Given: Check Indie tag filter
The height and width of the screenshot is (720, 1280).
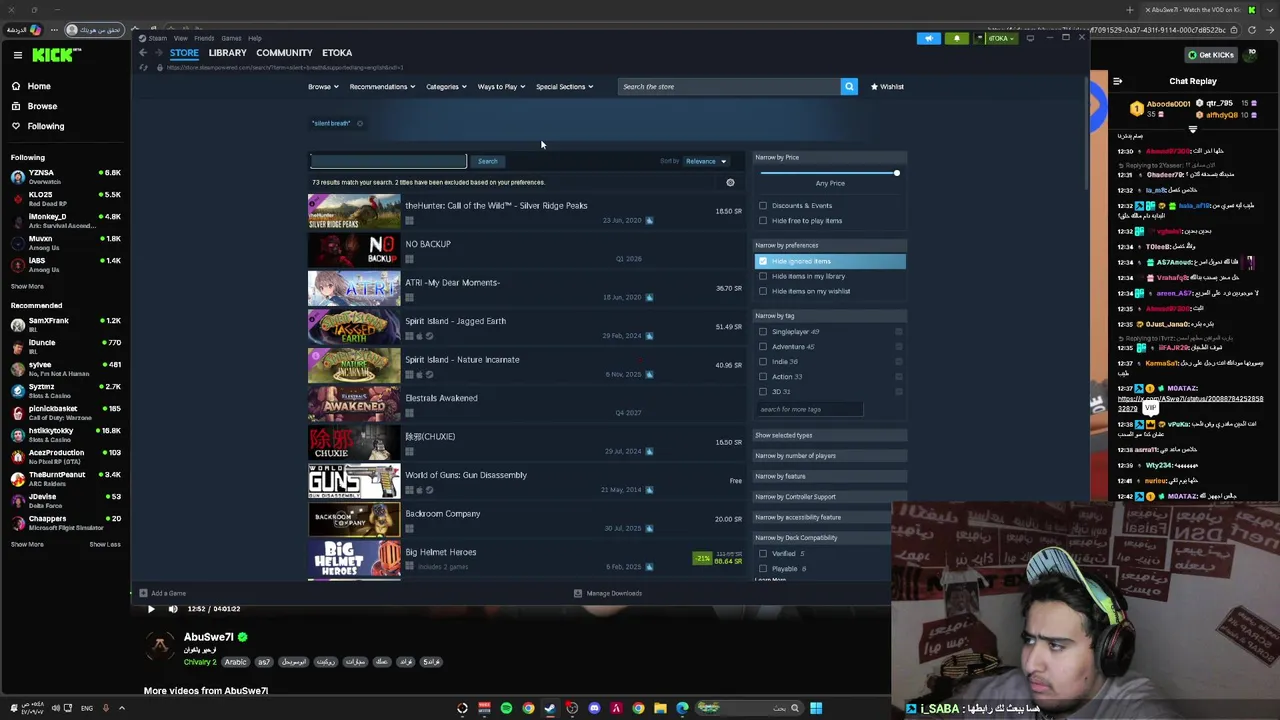Looking at the screenshot, I should coord(763,362).
